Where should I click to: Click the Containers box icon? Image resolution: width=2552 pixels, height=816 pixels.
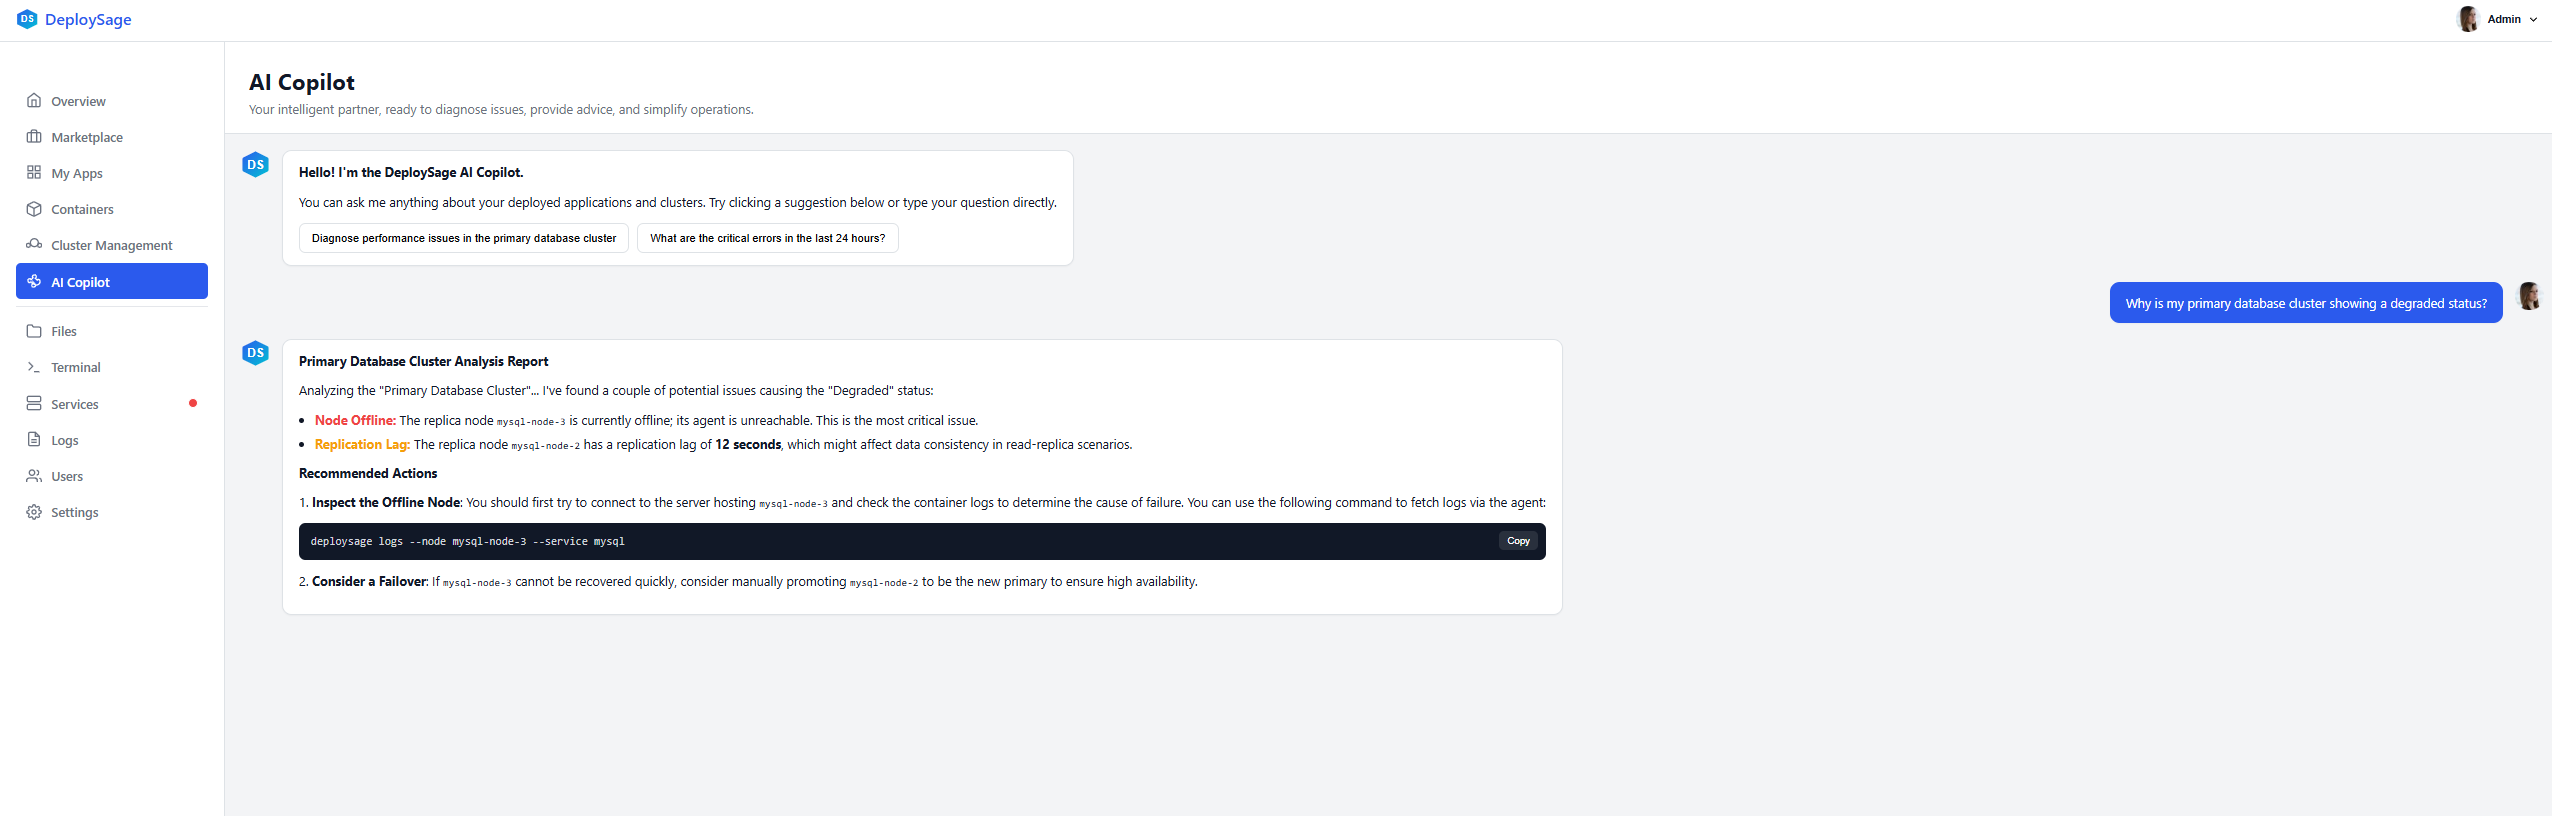coord(34,209)
